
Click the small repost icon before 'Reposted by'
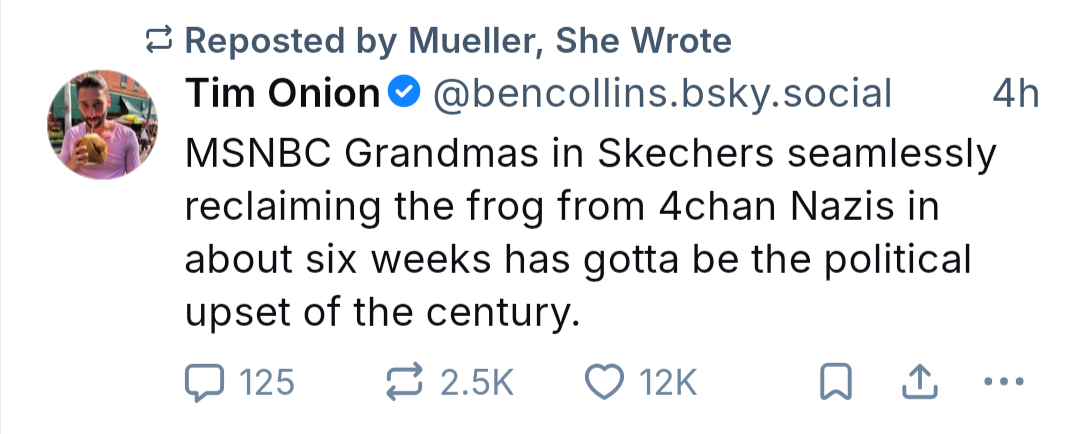pyautogui.click(x=160, y=41)
